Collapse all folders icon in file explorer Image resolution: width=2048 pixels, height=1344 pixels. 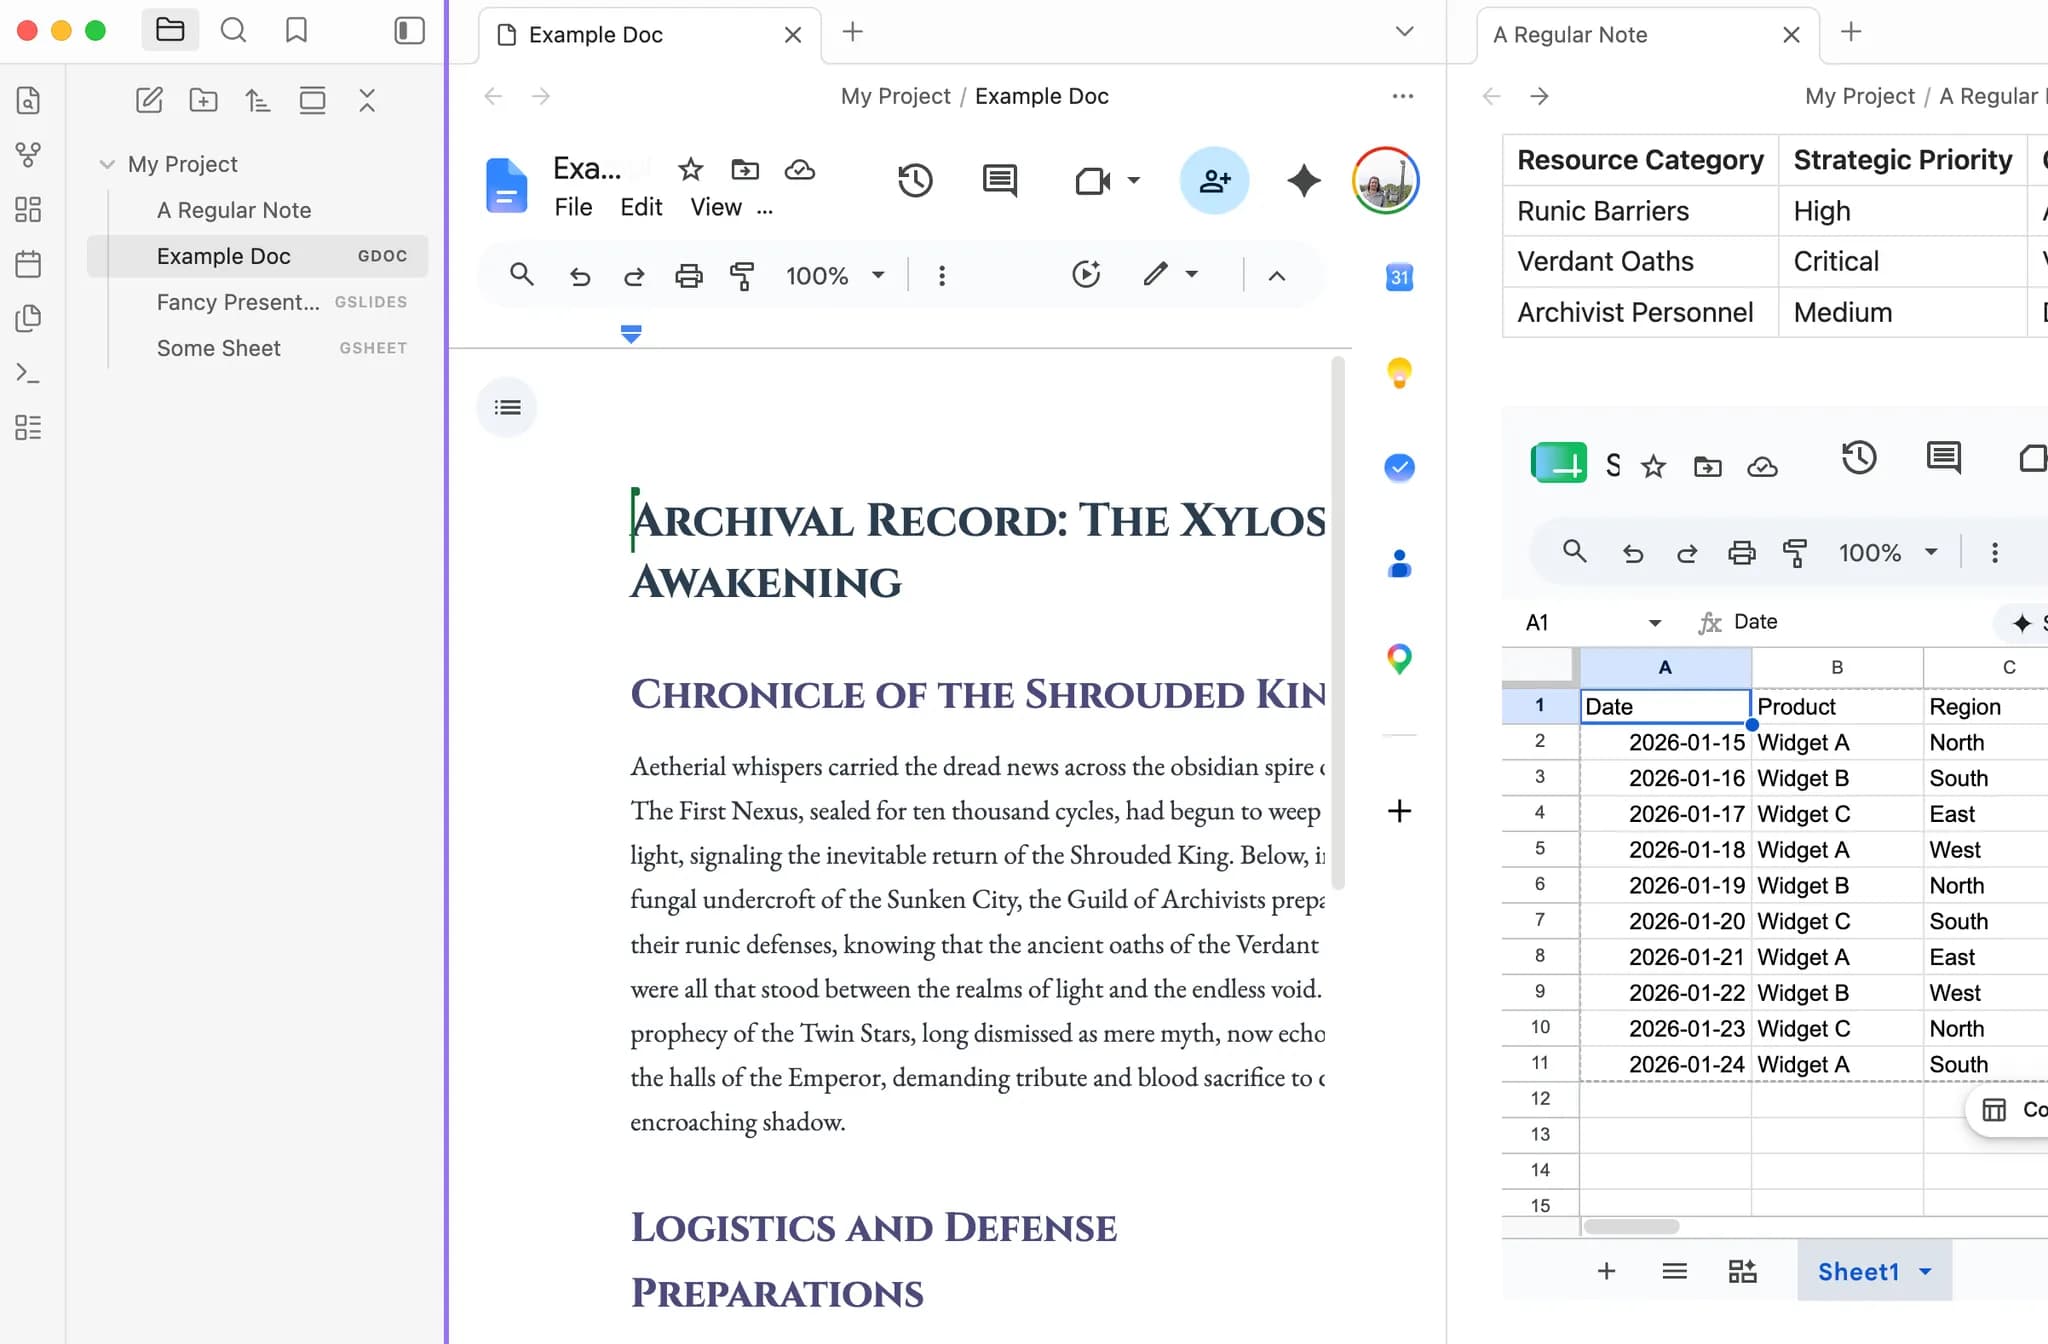click(367, 100)
